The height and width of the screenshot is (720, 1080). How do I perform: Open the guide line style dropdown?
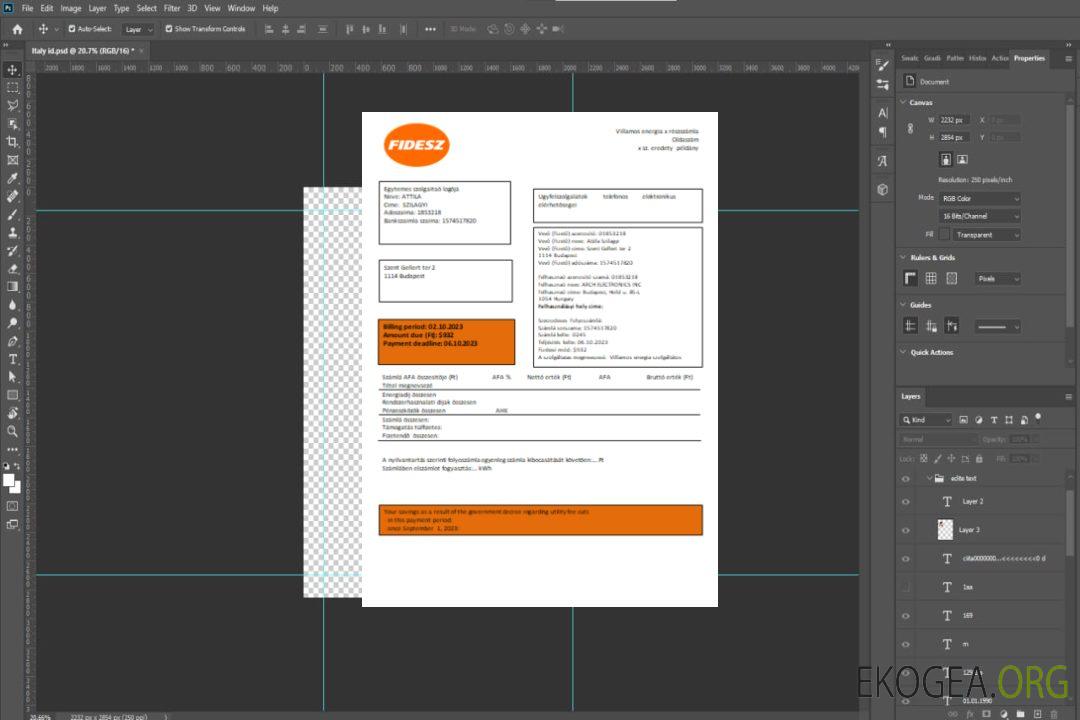tap(997, 327)
